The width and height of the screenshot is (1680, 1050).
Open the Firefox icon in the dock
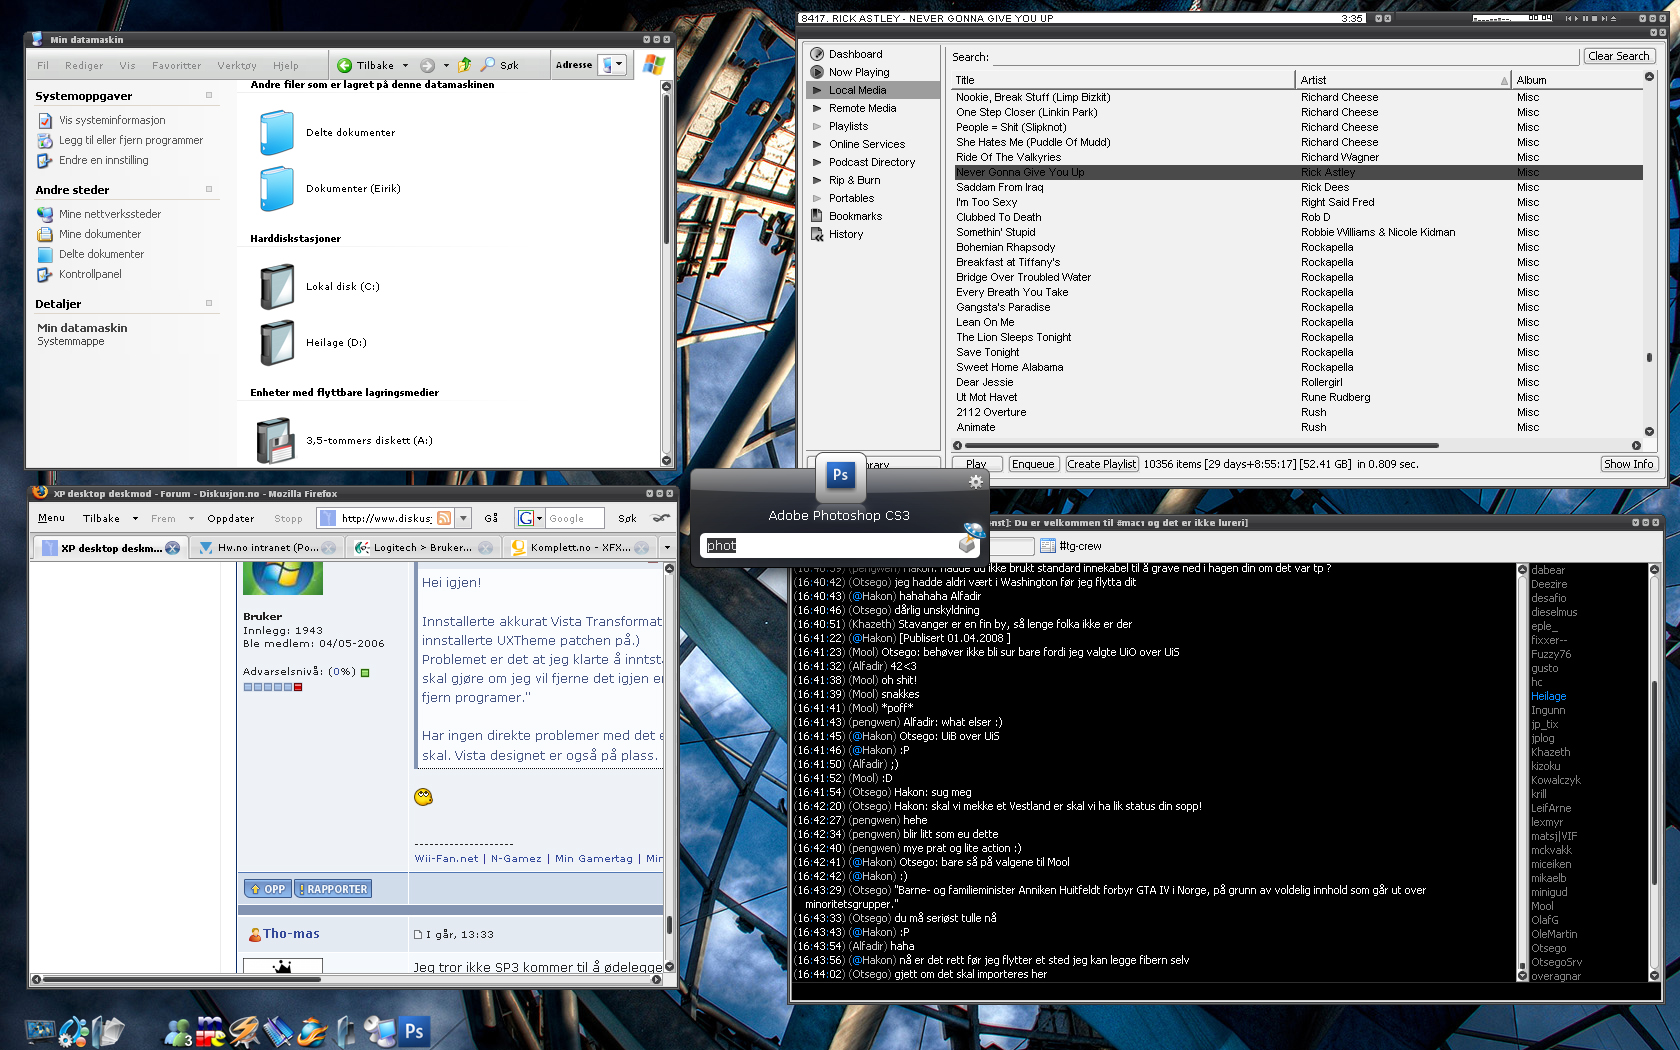[312, 1031]
